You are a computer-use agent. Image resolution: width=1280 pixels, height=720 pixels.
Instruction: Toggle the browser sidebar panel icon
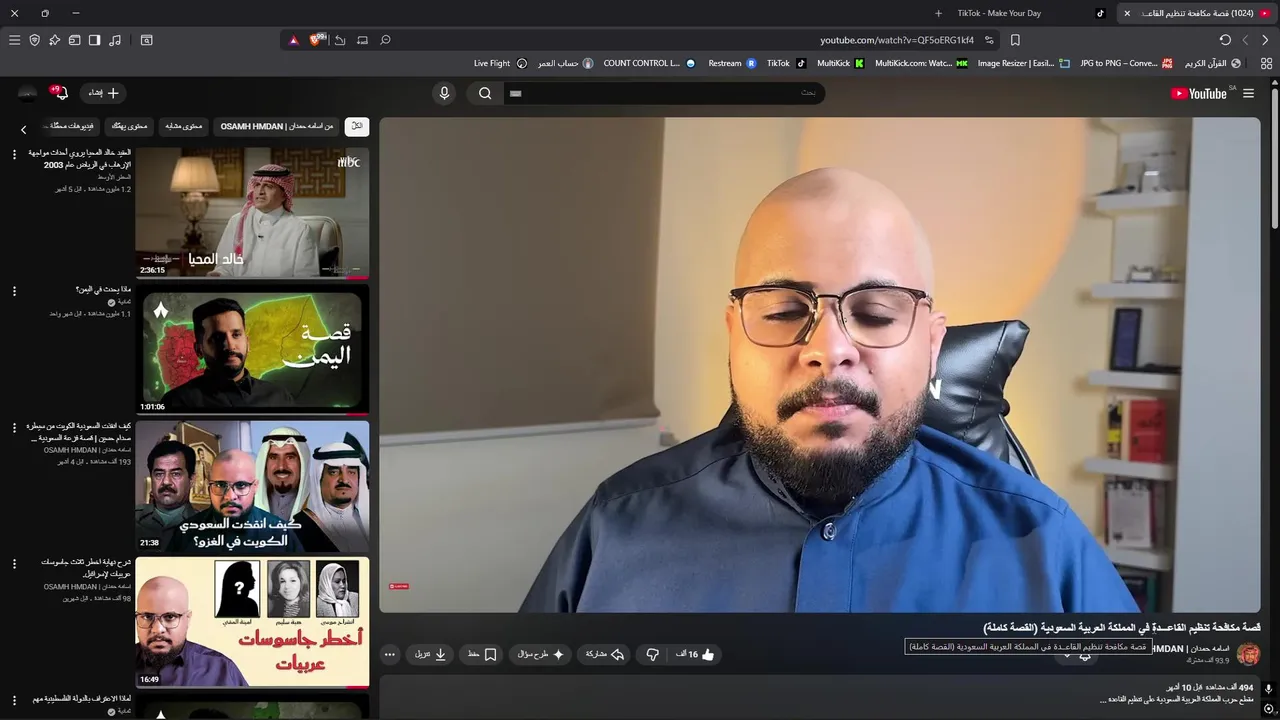(x=94, y=40)
